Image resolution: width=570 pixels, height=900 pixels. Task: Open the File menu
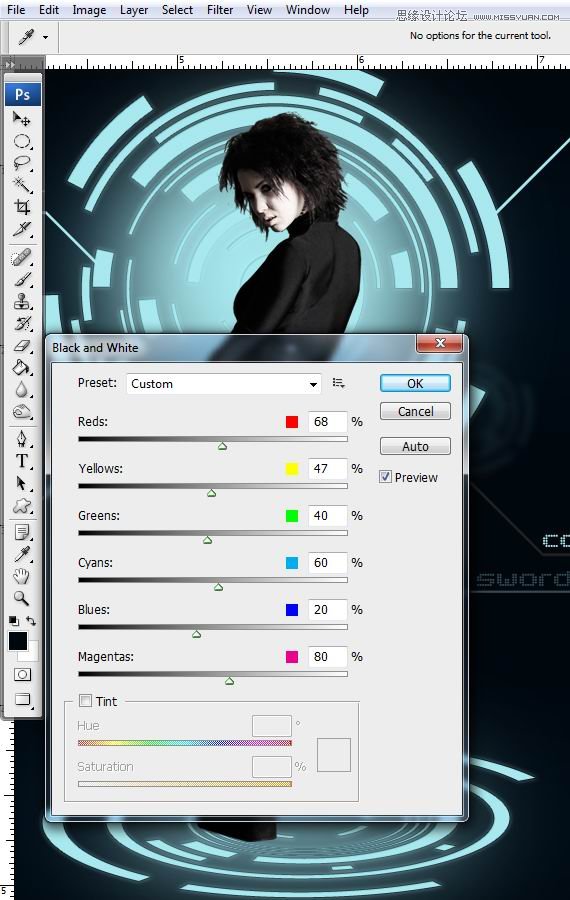[16, 10]
